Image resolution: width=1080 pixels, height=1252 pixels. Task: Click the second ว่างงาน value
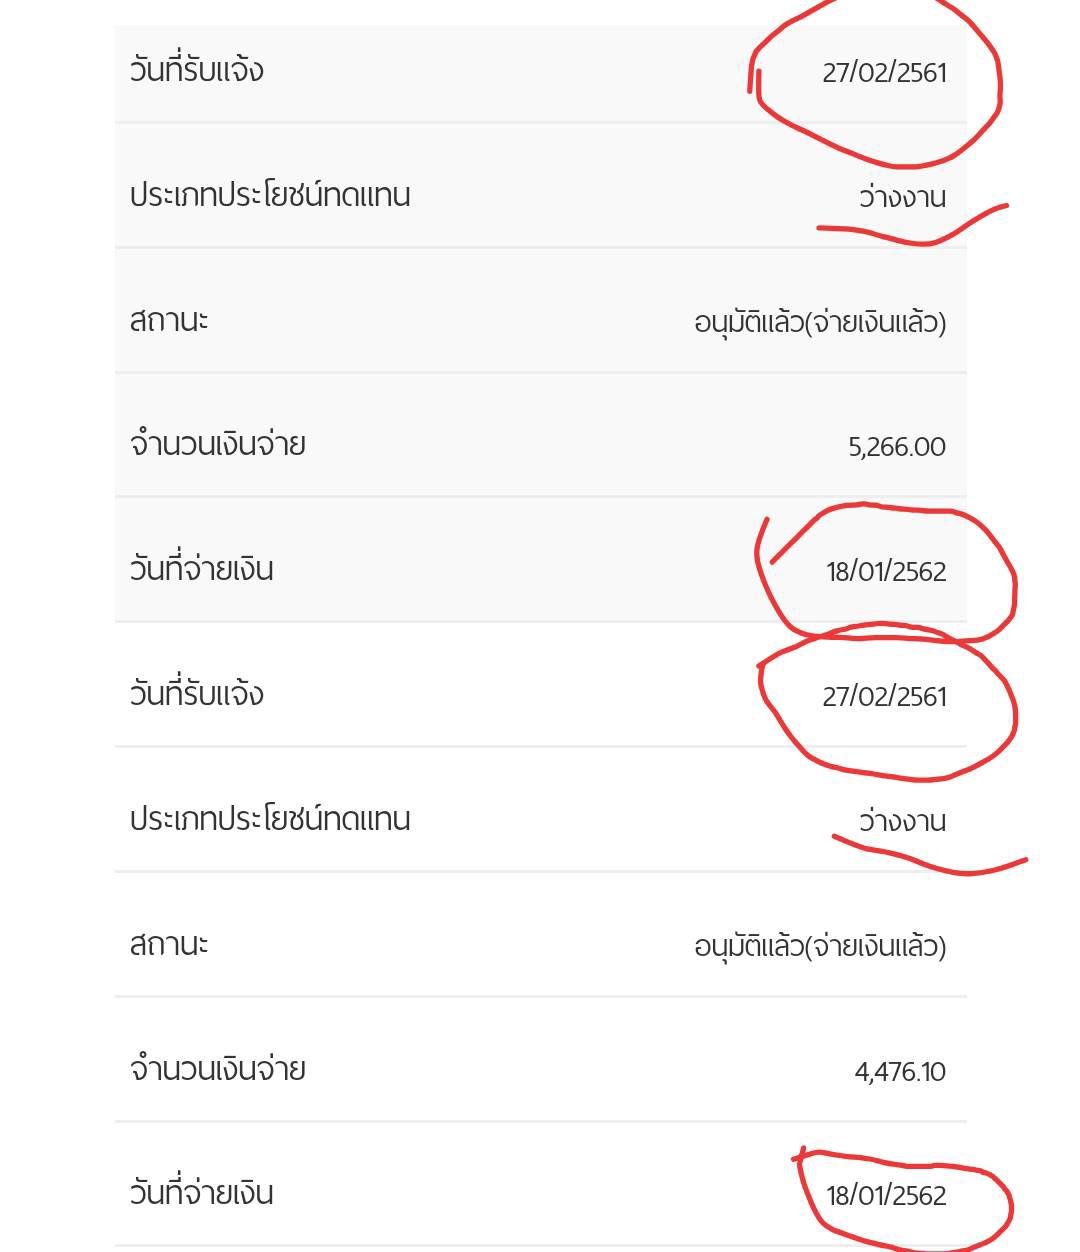(902, 820)
